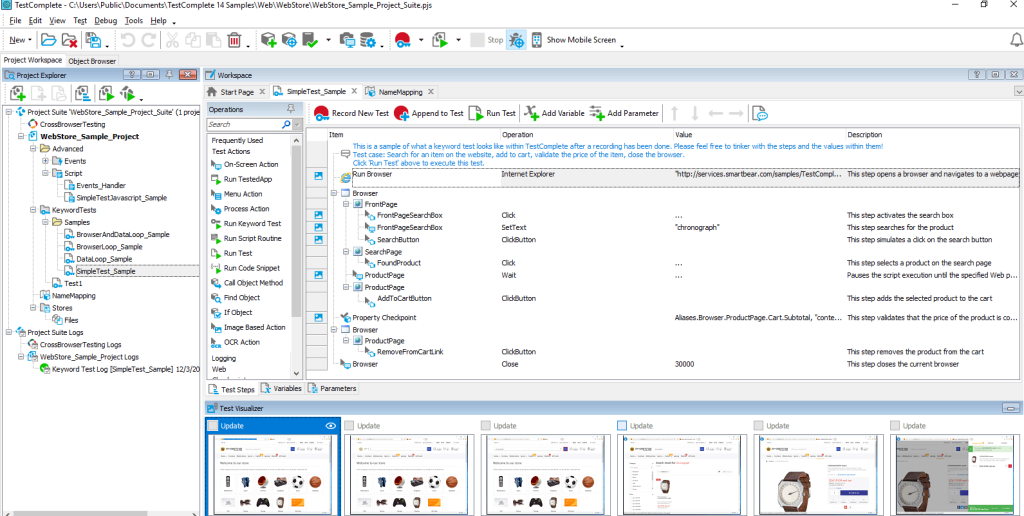Click the Add Parameter icon

597,113
